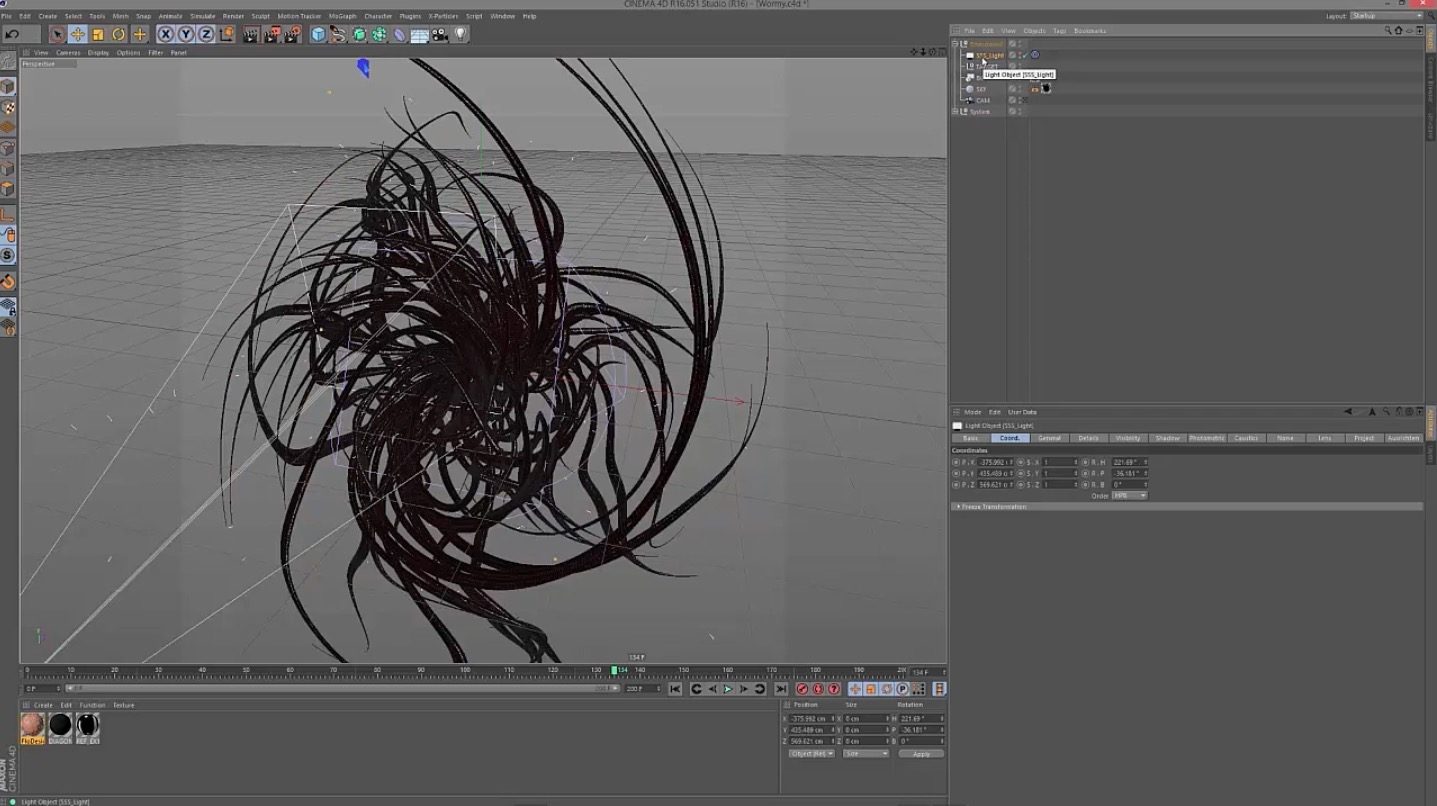Viewport: 1437px width, 806px height.
Task: Switch to the Visibility tab
Action: point(1128,438)
